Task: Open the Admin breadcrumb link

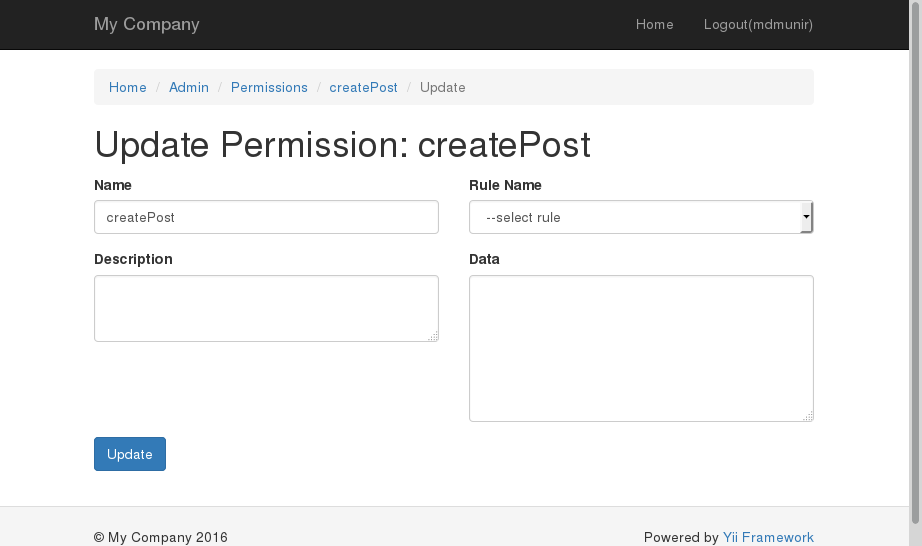Action: point(189,87)
